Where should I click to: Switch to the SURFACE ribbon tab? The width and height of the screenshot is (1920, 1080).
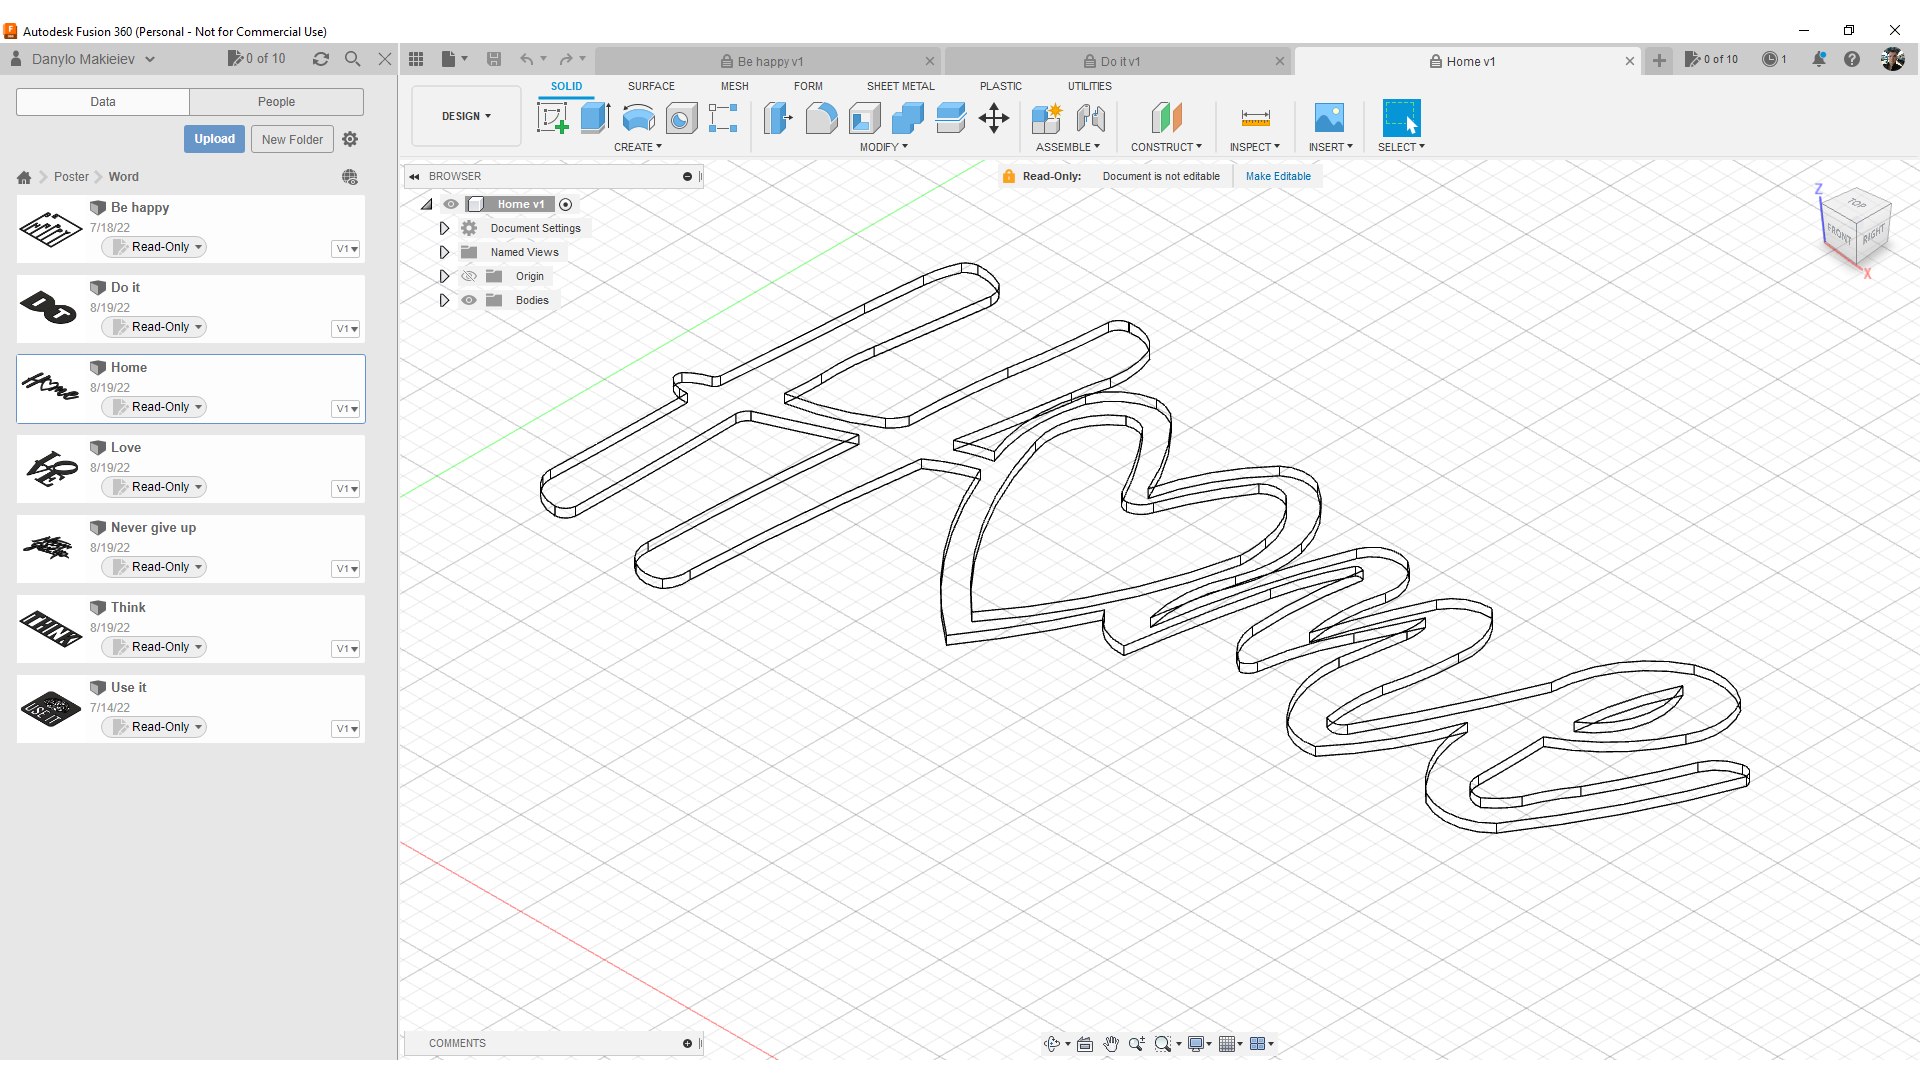[x=651, y=86]
